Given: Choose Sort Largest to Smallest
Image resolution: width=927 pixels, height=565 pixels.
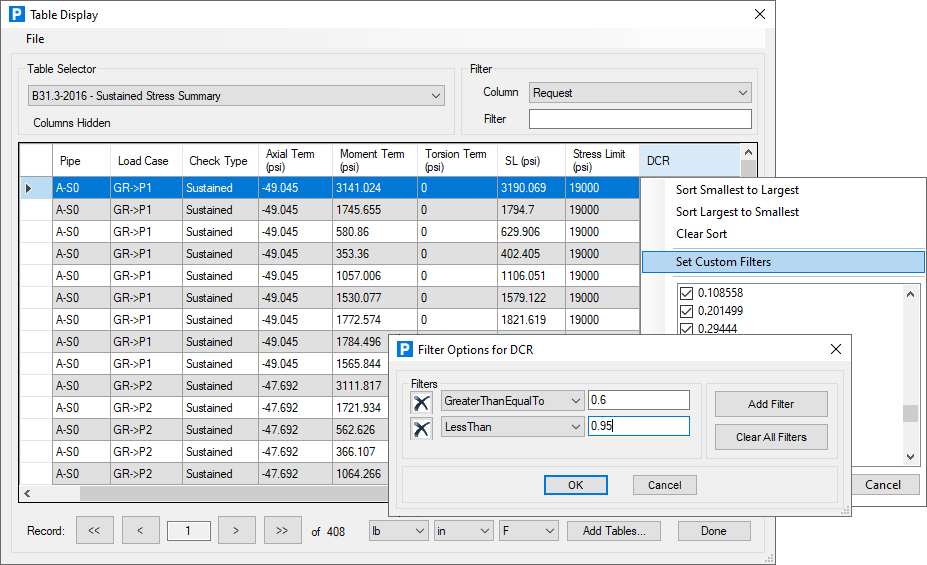Looking at the screenshot, I should click(737, 212).
